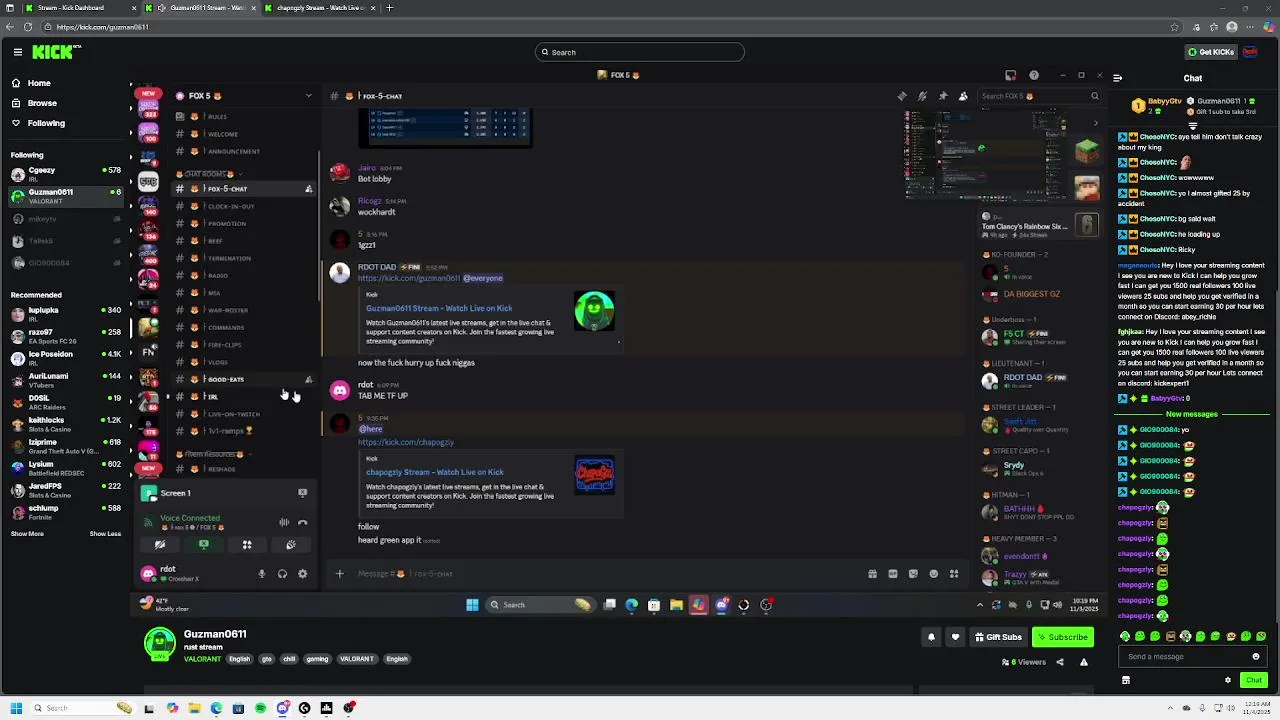Go to Home in Kick sidebar
This screenshot has height=720, width=1280.
coord(39,83)
